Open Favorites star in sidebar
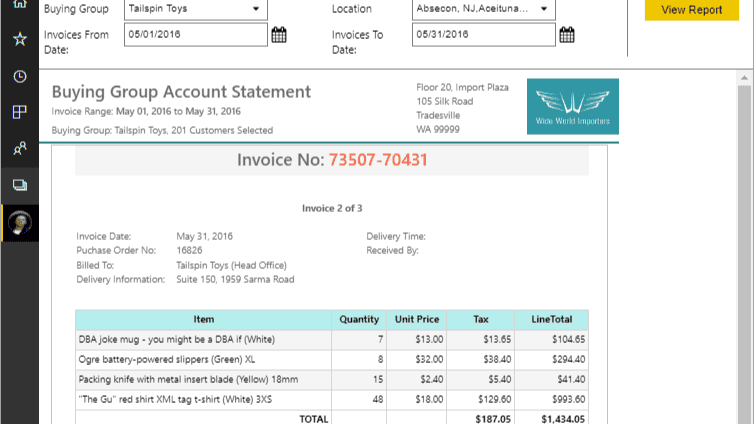754x424 pixels. coord(19,40)
